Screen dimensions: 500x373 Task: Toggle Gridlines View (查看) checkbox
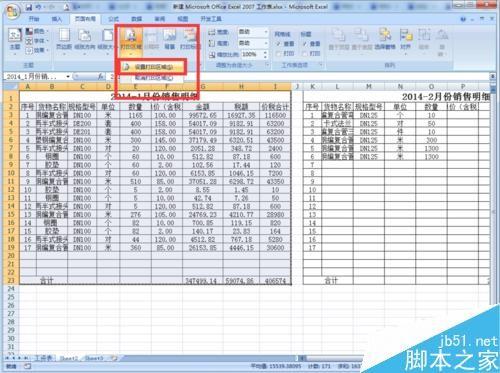278,44
